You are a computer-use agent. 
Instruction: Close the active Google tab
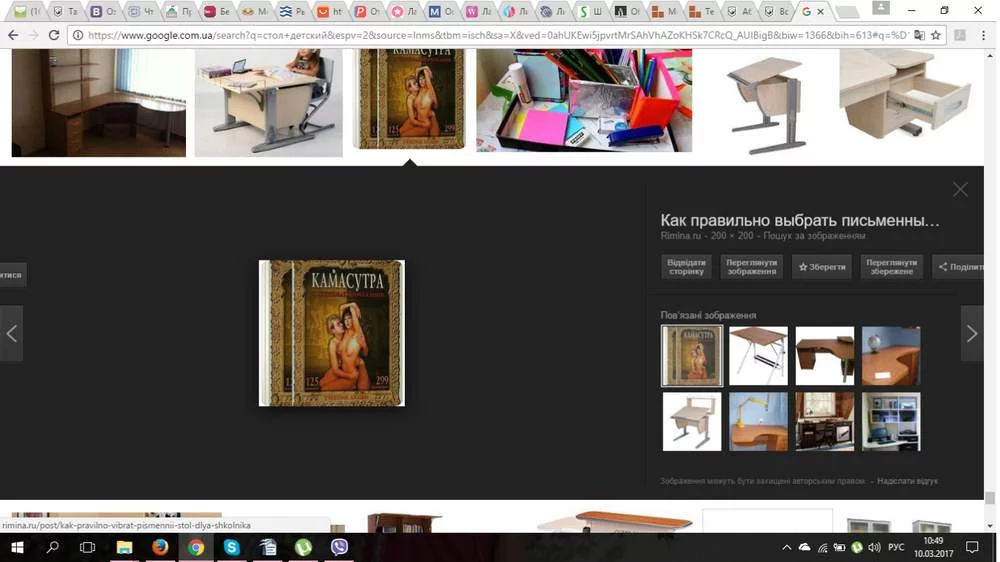[820, 11]
